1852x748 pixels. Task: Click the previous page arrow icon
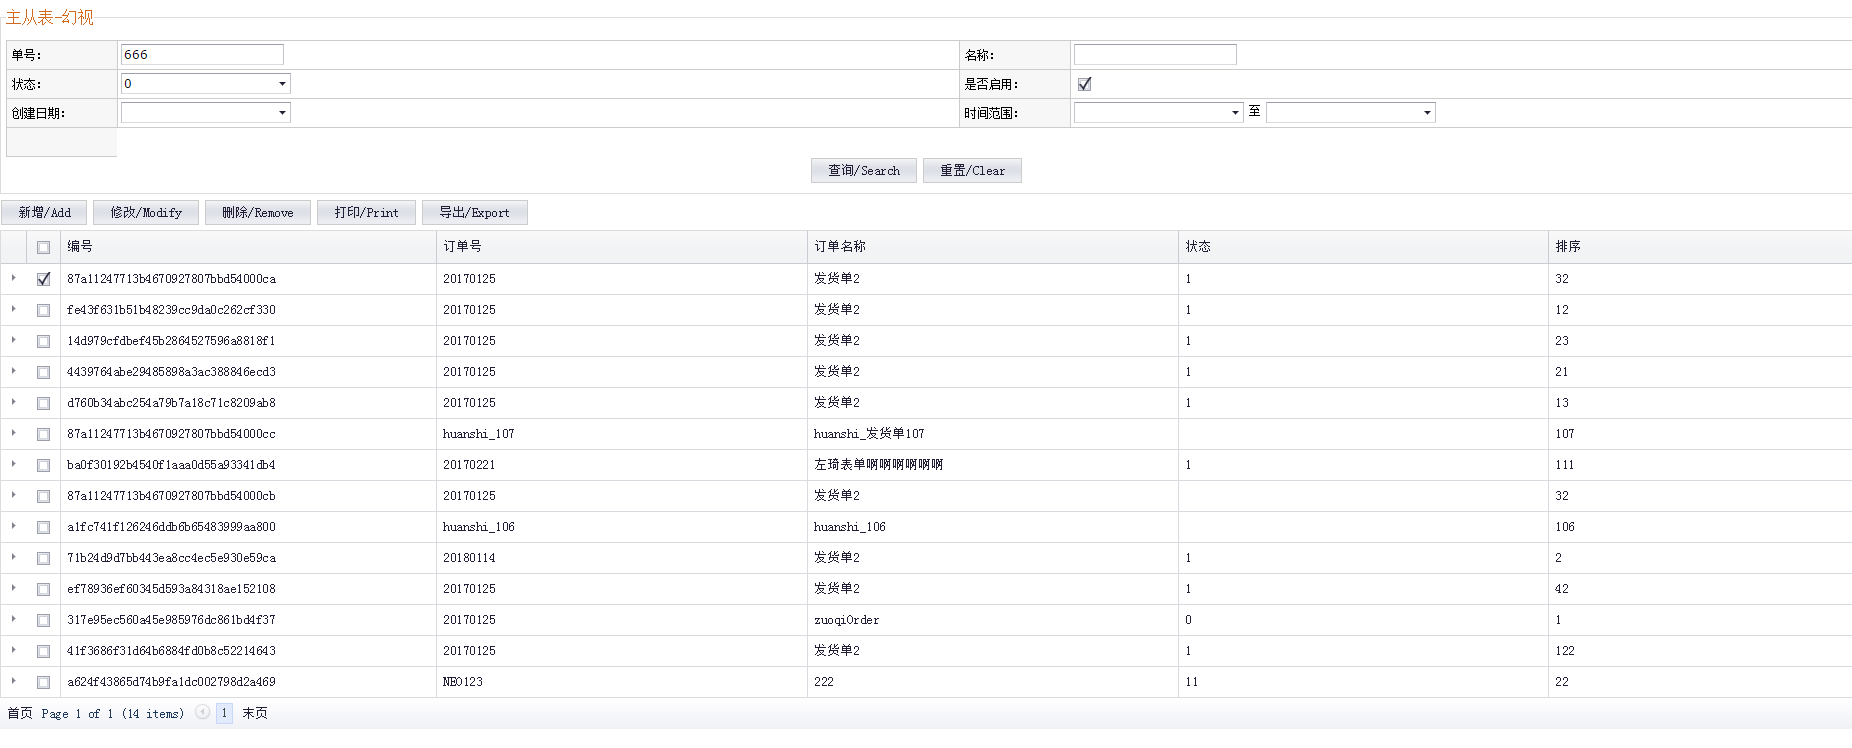click(203, 713)
